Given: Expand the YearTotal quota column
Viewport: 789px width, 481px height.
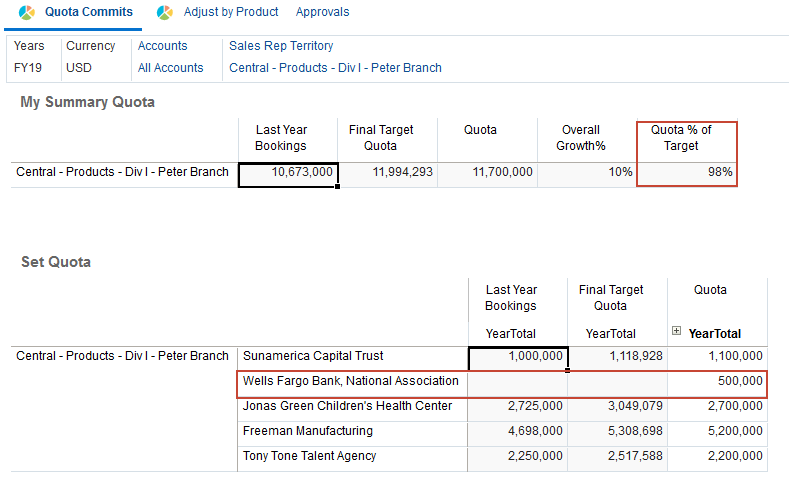Looking at the screenshot, I should click(677, 332).
